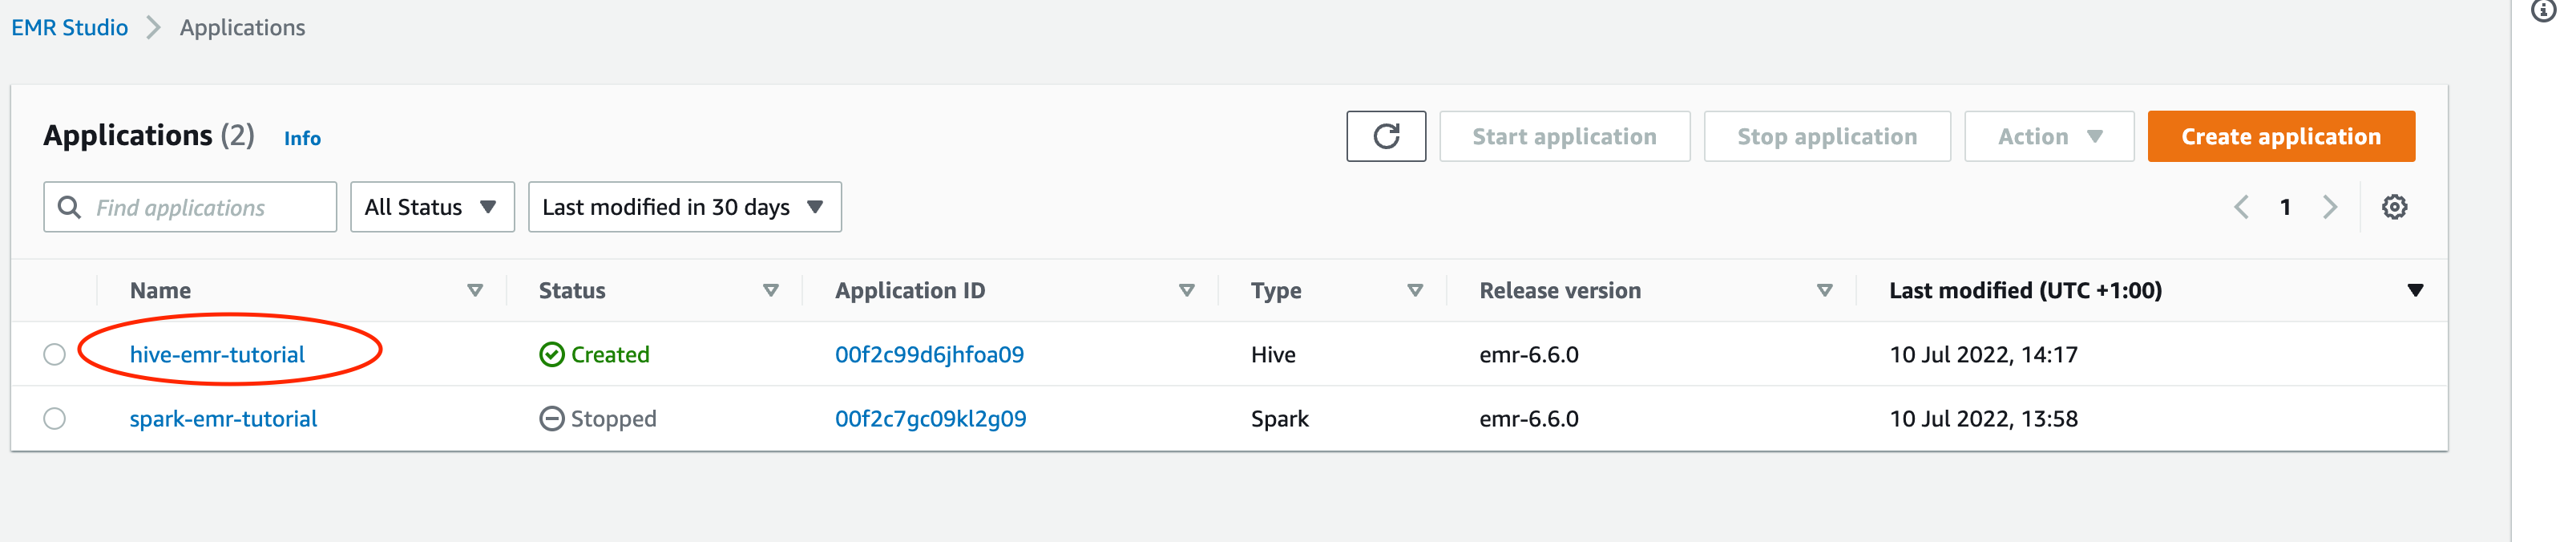Open the hive-emr-tutorial application link
2576x542 pixels.
point(217,354)
